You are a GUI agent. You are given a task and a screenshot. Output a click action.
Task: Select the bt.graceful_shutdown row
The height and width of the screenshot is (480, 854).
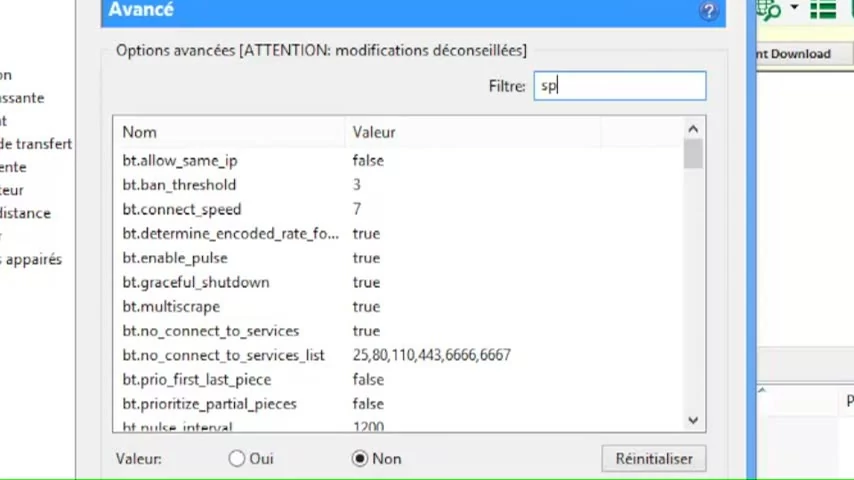(398, 282)
